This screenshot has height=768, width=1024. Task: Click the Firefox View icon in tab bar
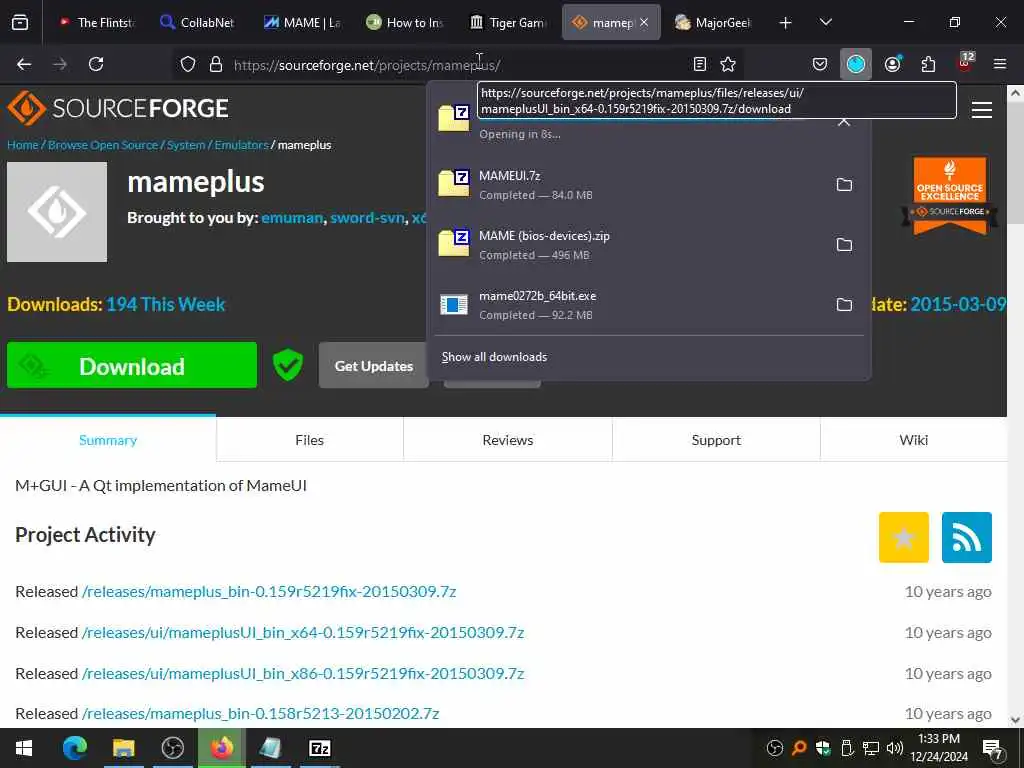pyautogui.click(x=20, y=23)
